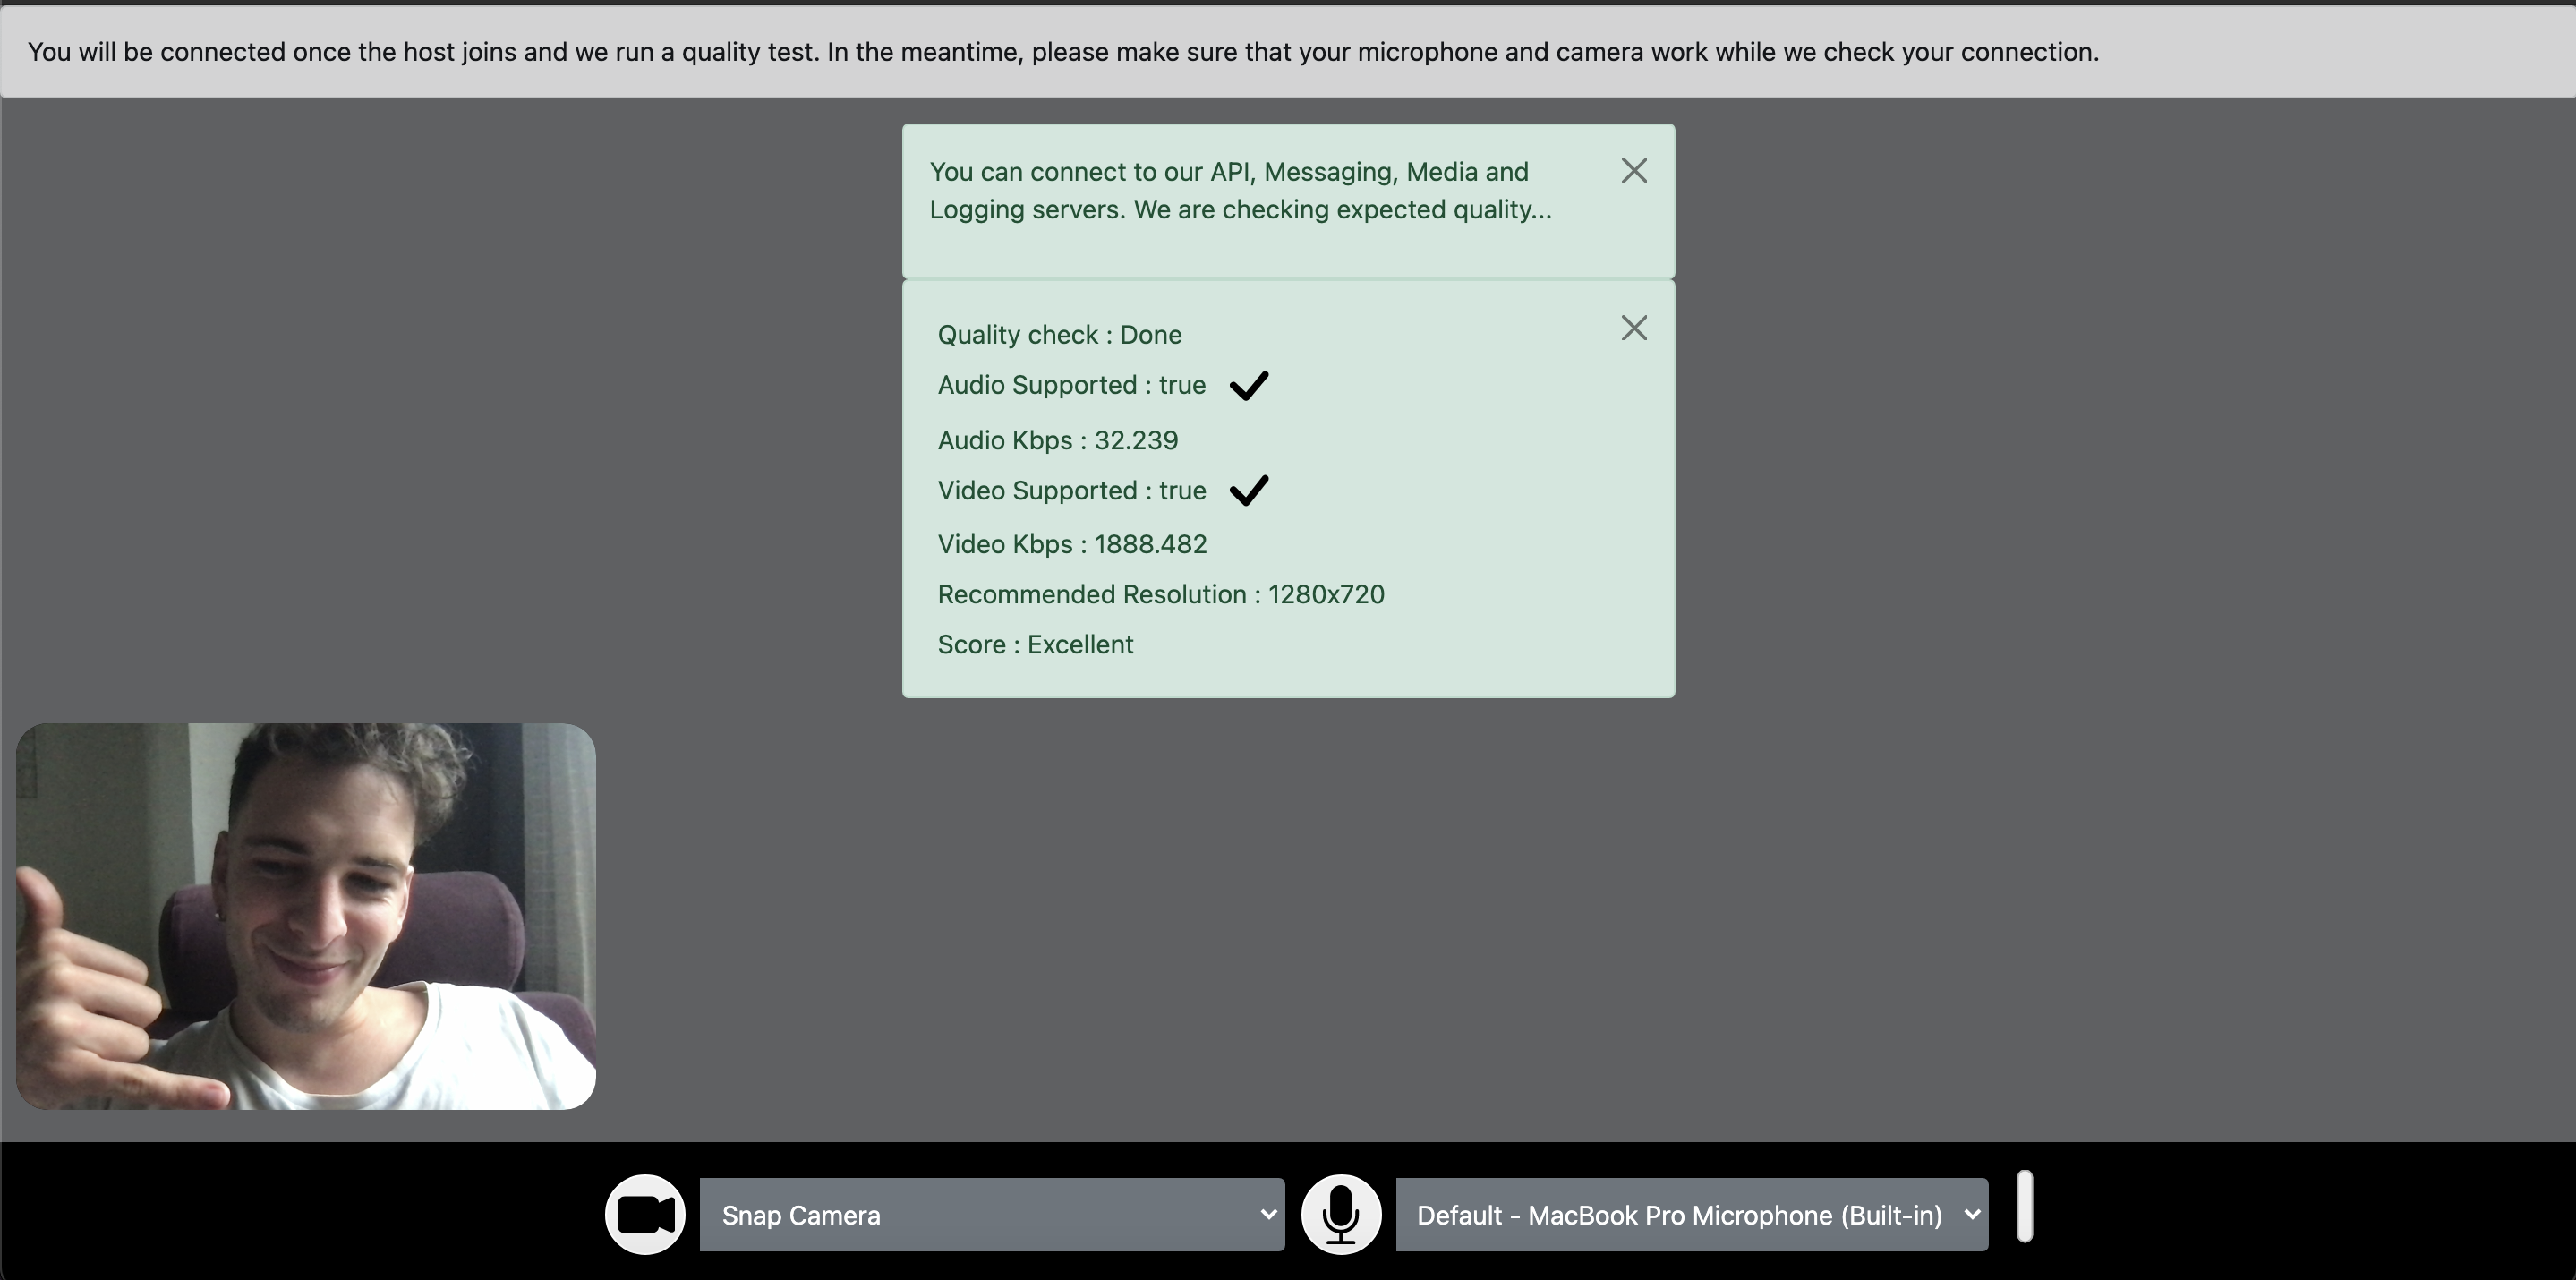Click the top waiting-for-host notice banner
The height and width of the screenshot is (1280, 2576).
1288,52
